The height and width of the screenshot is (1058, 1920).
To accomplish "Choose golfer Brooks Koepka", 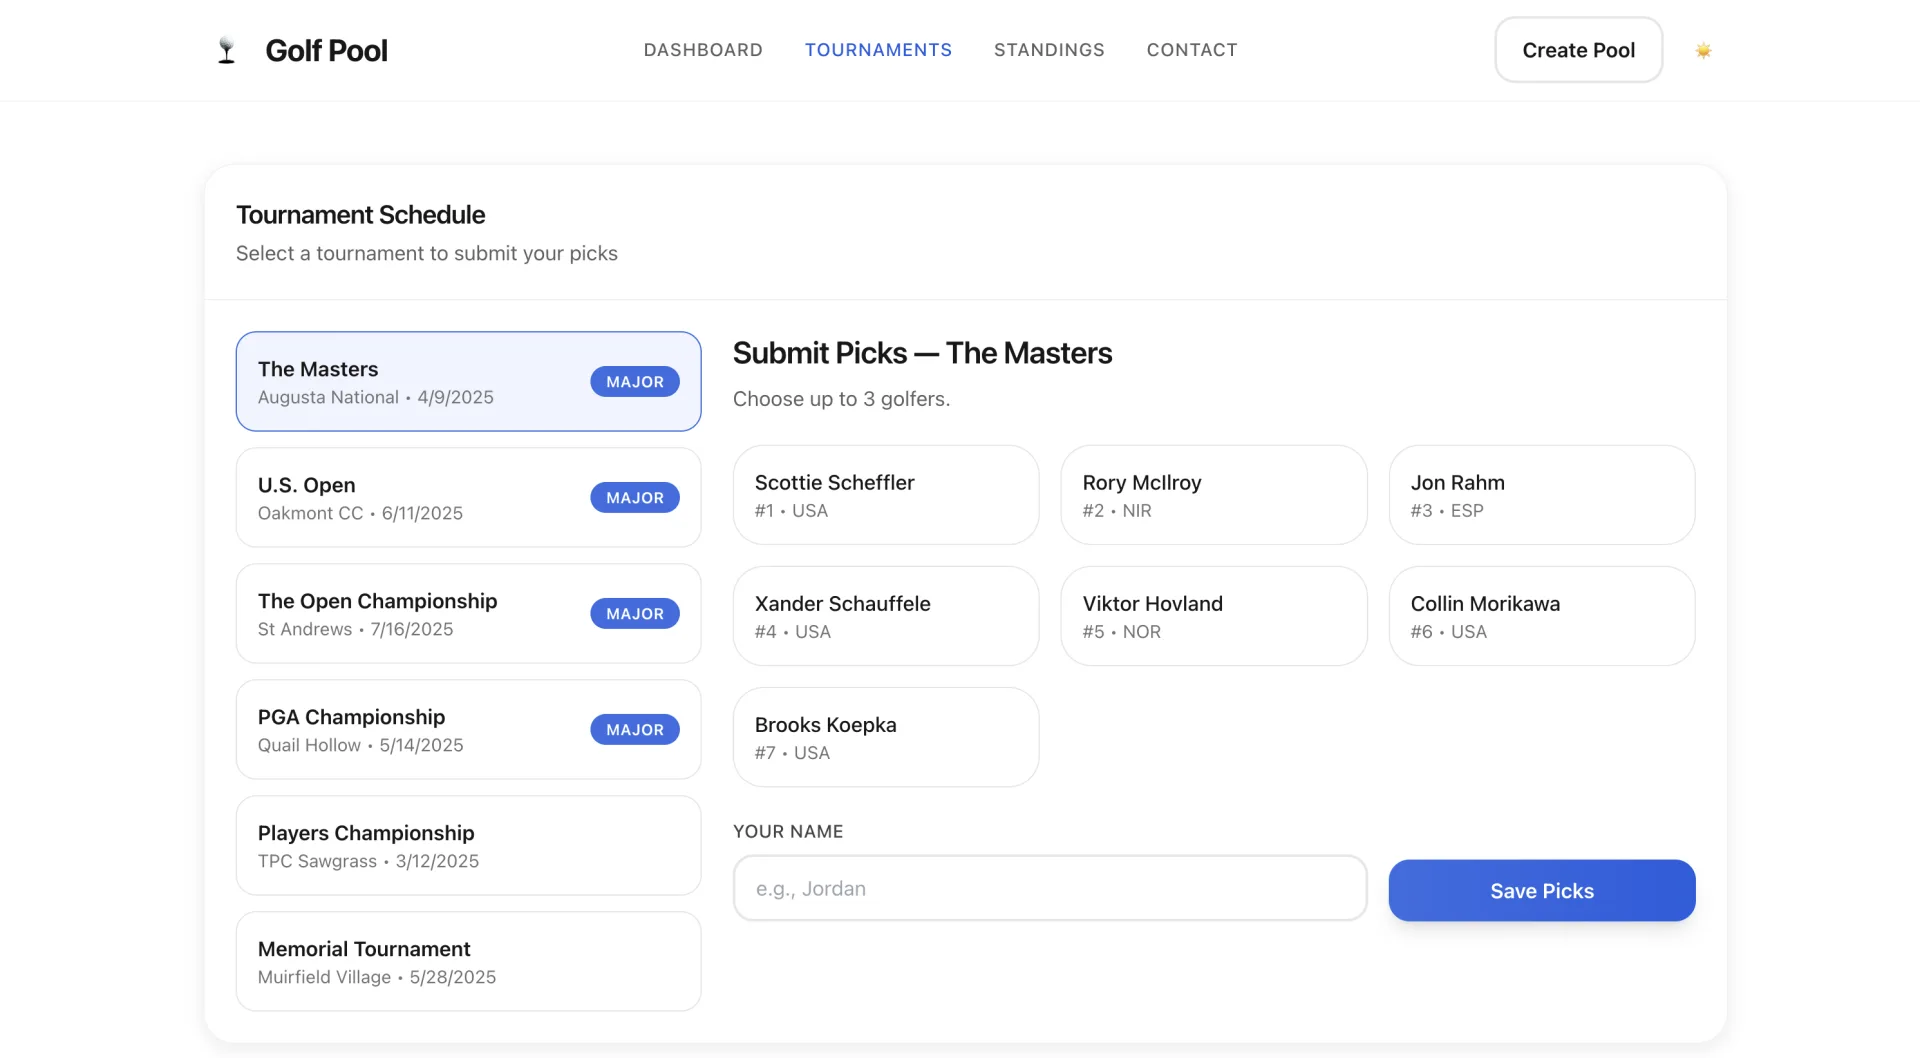I will [x=886, y=737].
